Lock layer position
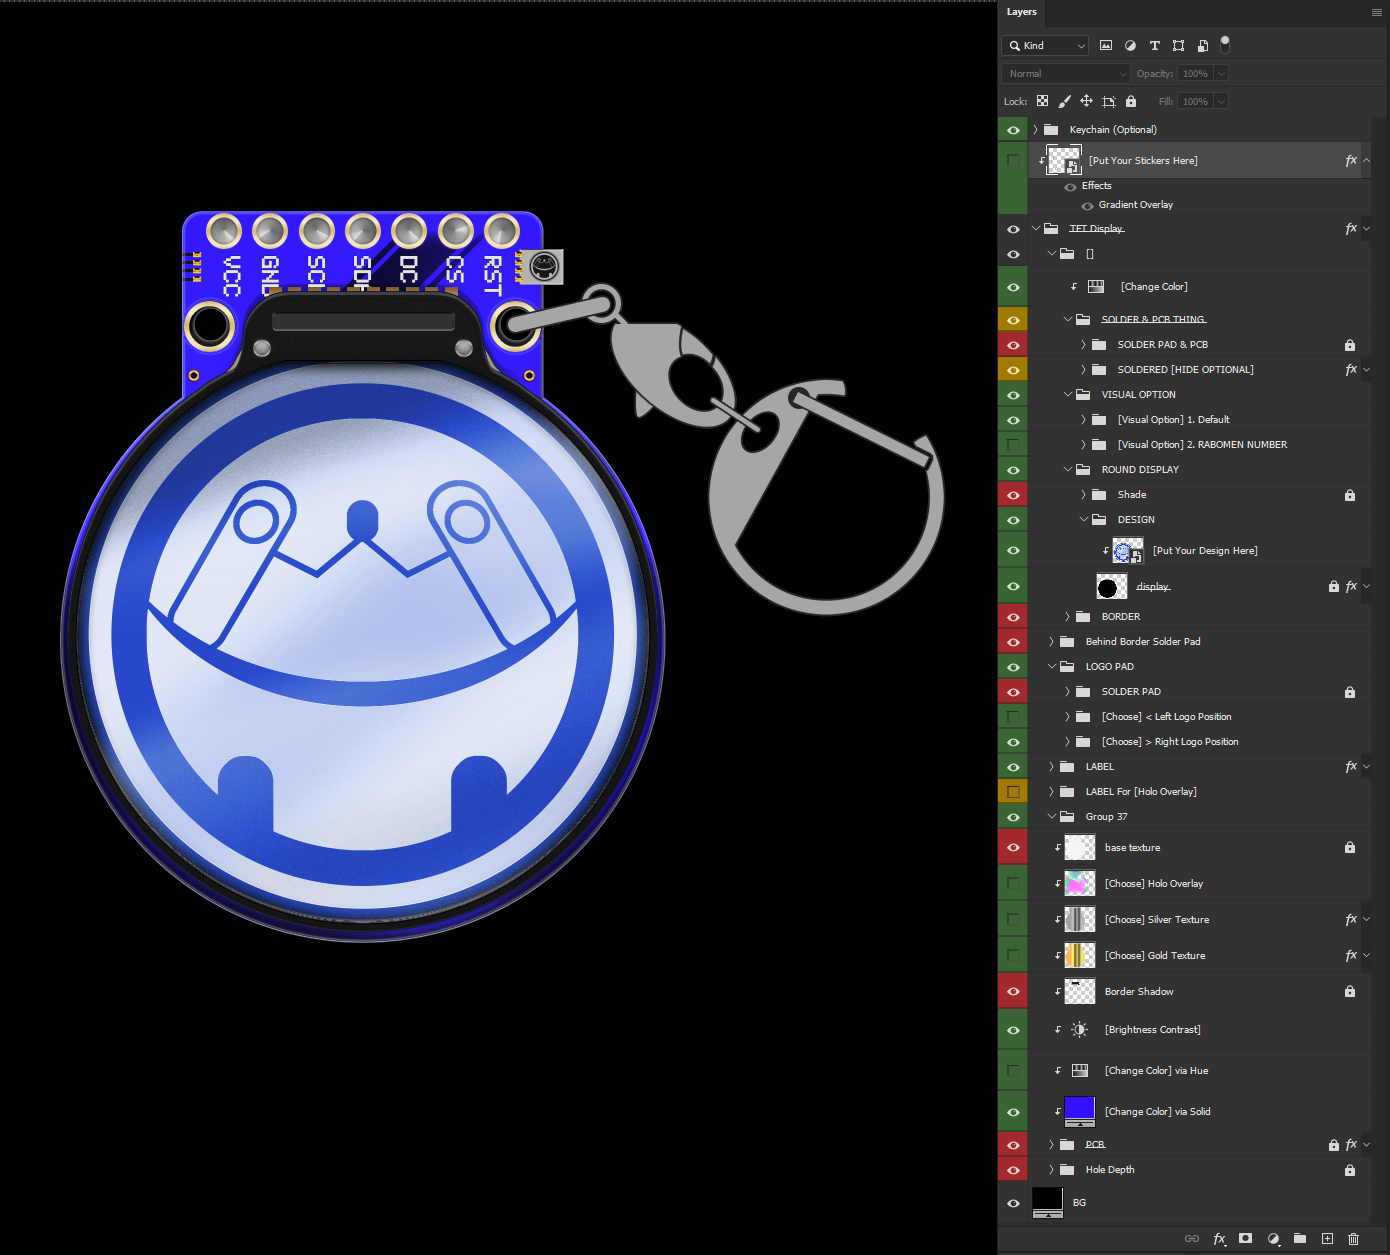Screen dimensions: 1390x1255 point(1086,101)
